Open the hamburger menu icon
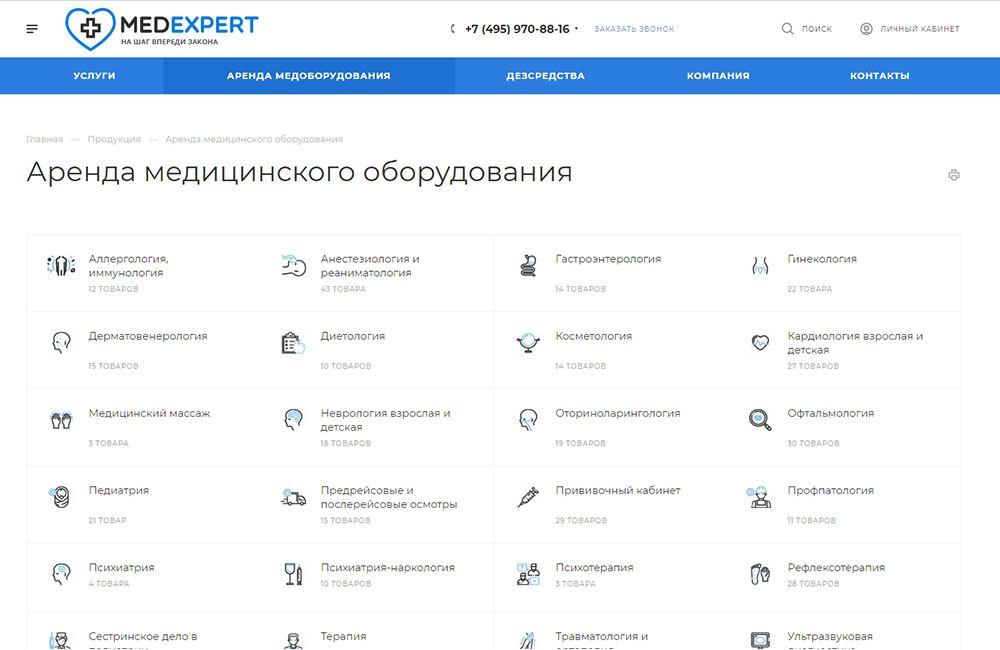The height and width of the screenshot is (650, 1000). coord(33,29)
